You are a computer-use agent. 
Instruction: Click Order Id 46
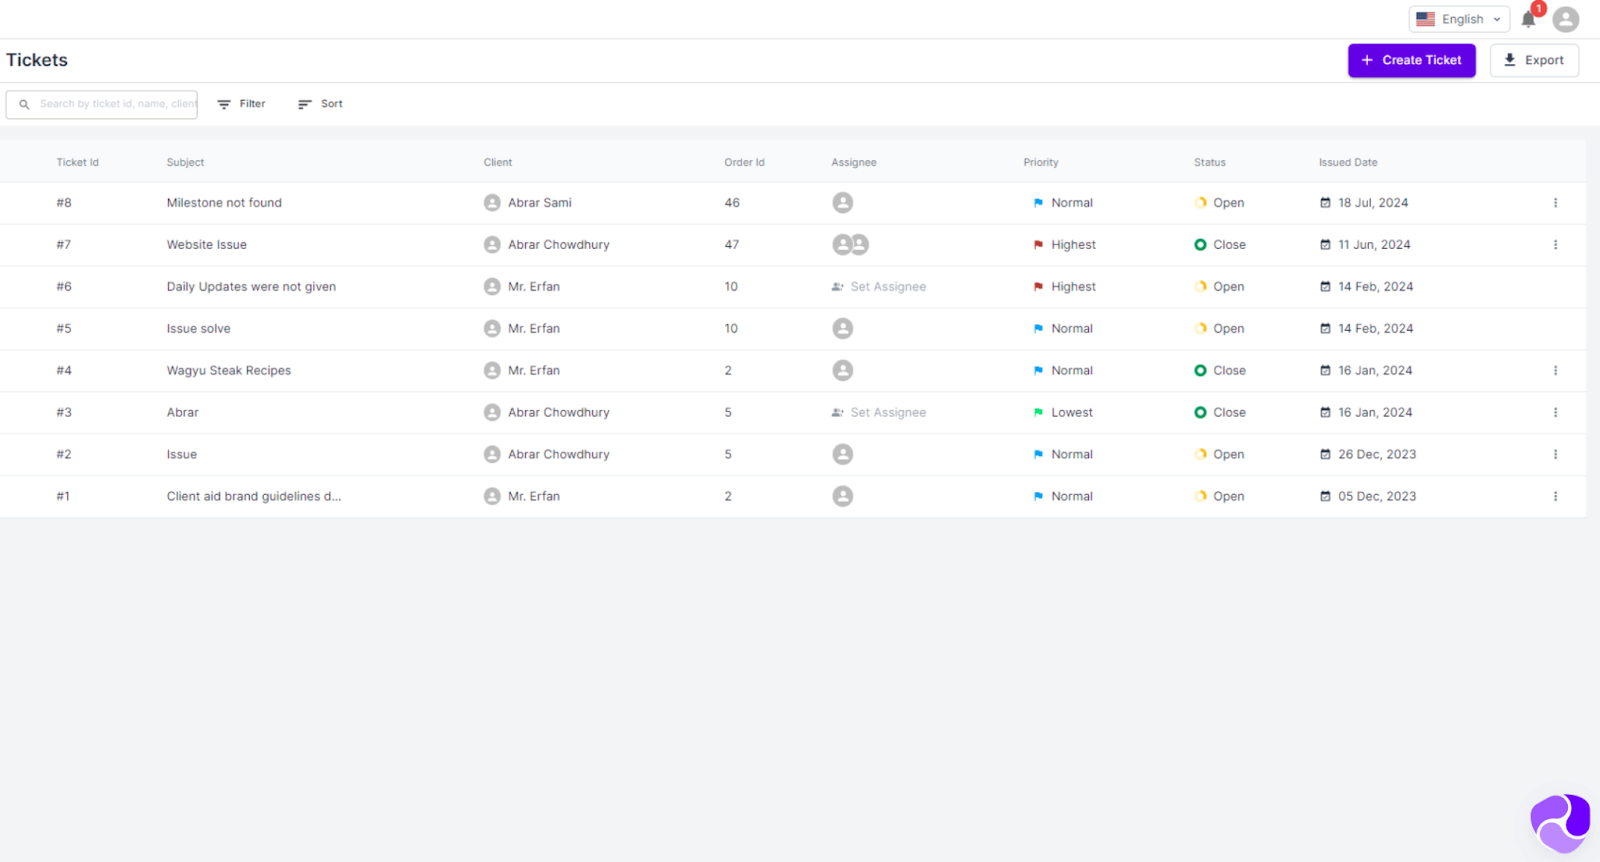tap(732, 203)
